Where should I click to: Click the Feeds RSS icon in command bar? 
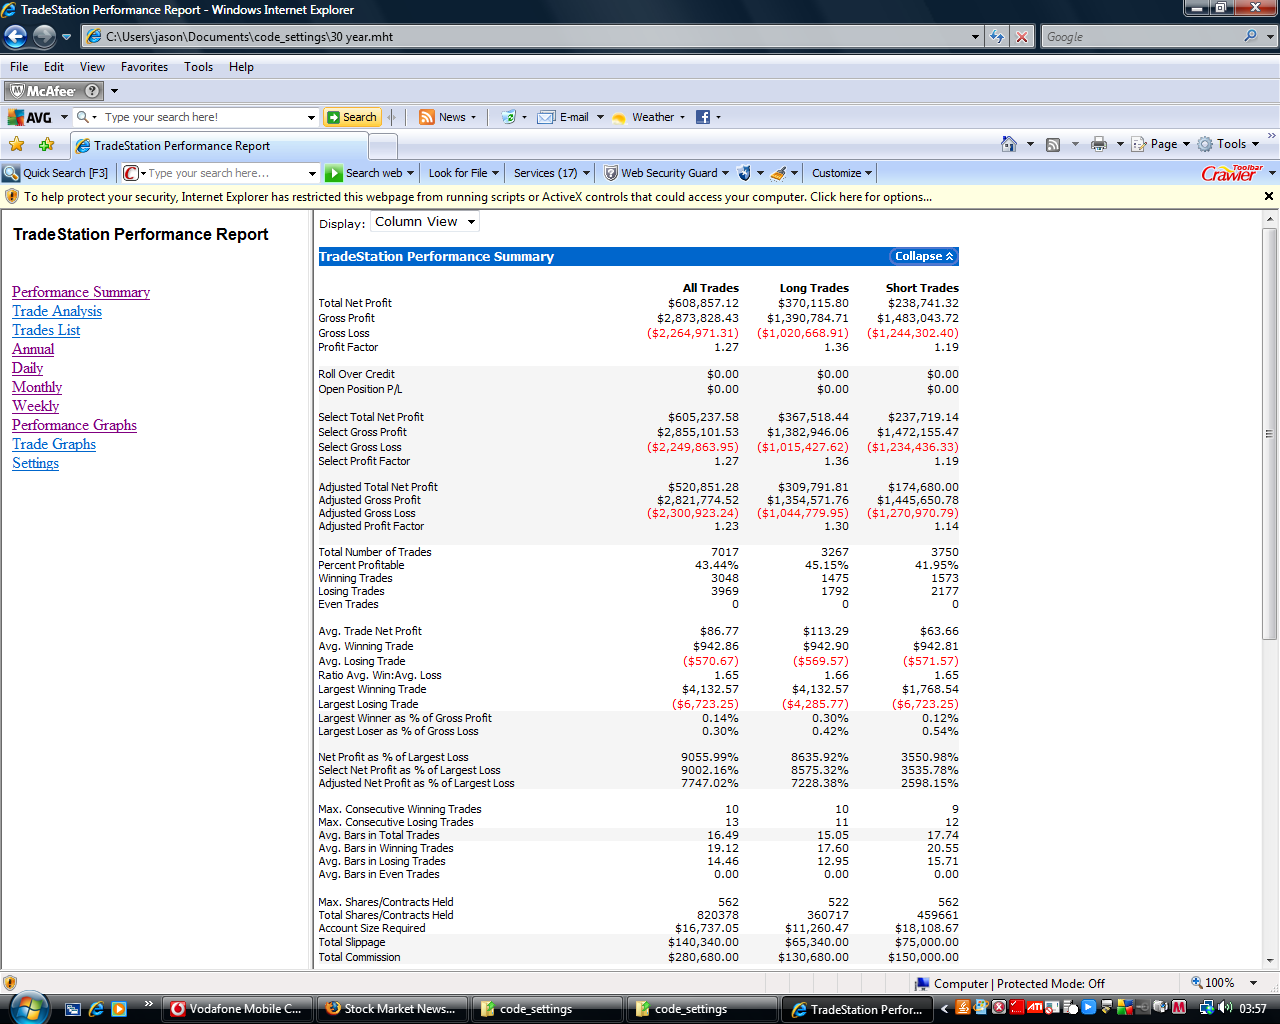(1053, 144)
